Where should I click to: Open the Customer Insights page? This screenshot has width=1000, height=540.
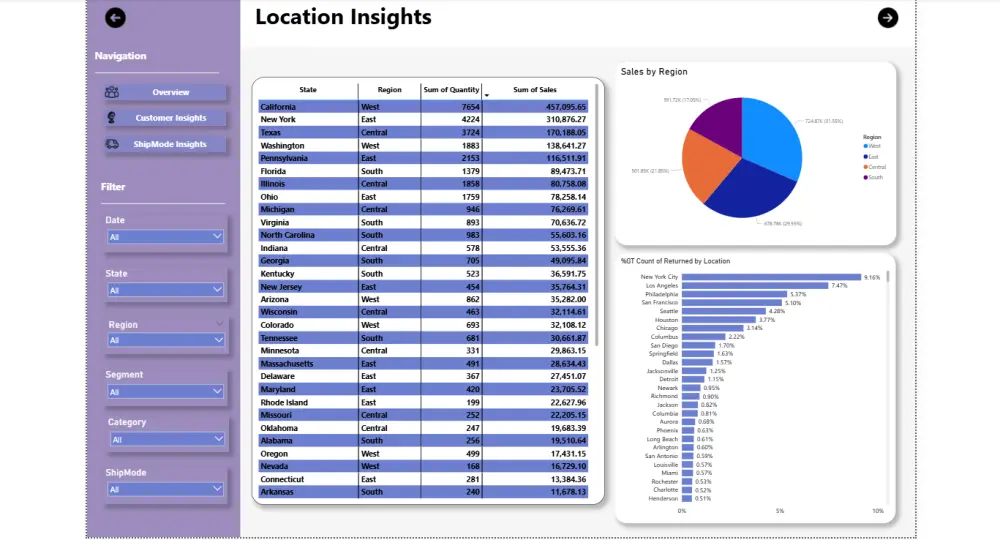(165, 118)
